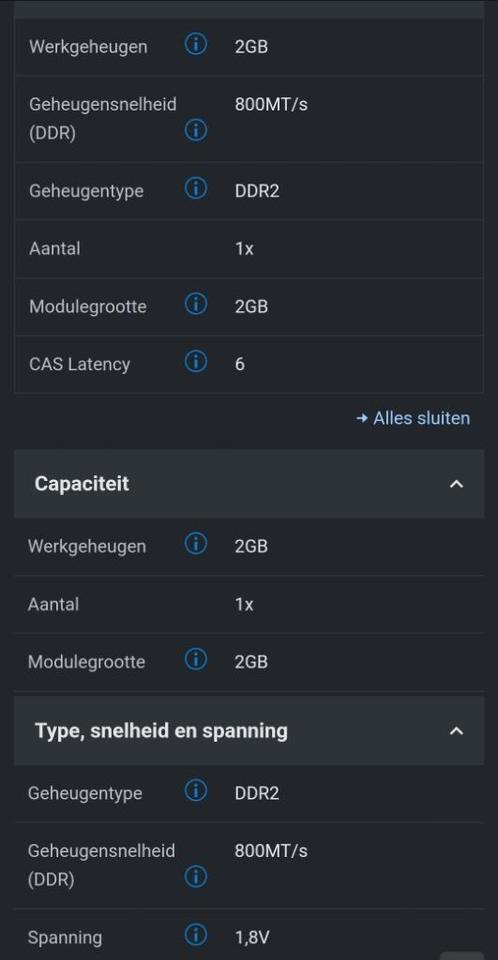Open info icon for lower Geheugensnelheid (DDR)
This screenshot has height=960, width=498.
[195, 877]
